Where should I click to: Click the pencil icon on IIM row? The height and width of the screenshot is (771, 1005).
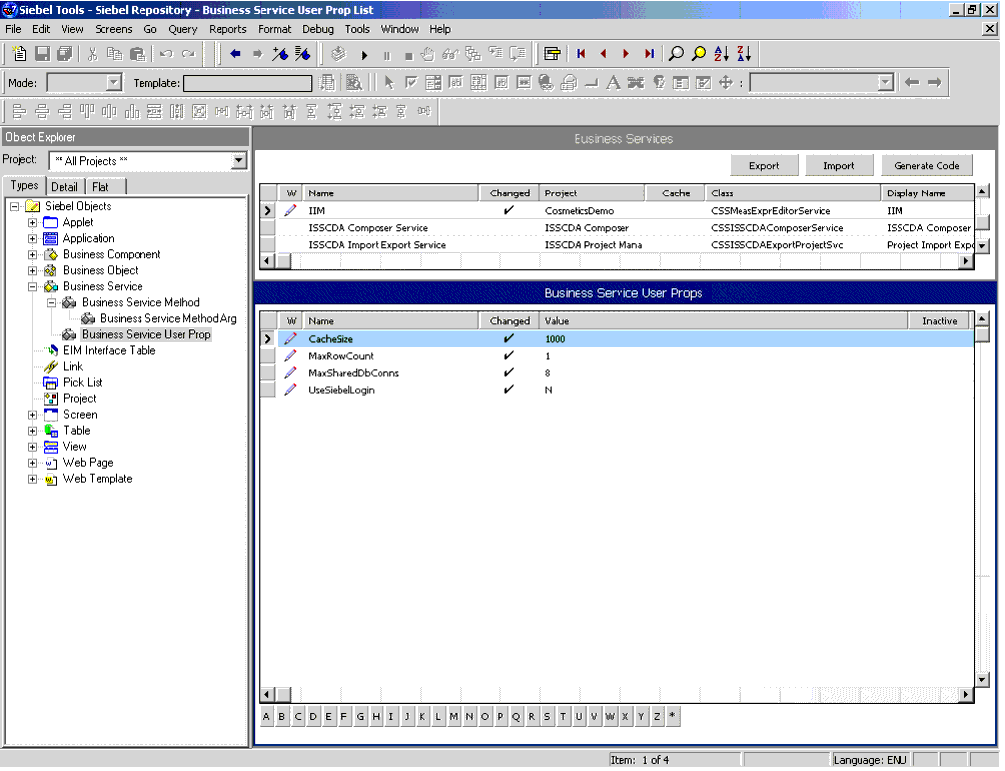tap(290, 211)
